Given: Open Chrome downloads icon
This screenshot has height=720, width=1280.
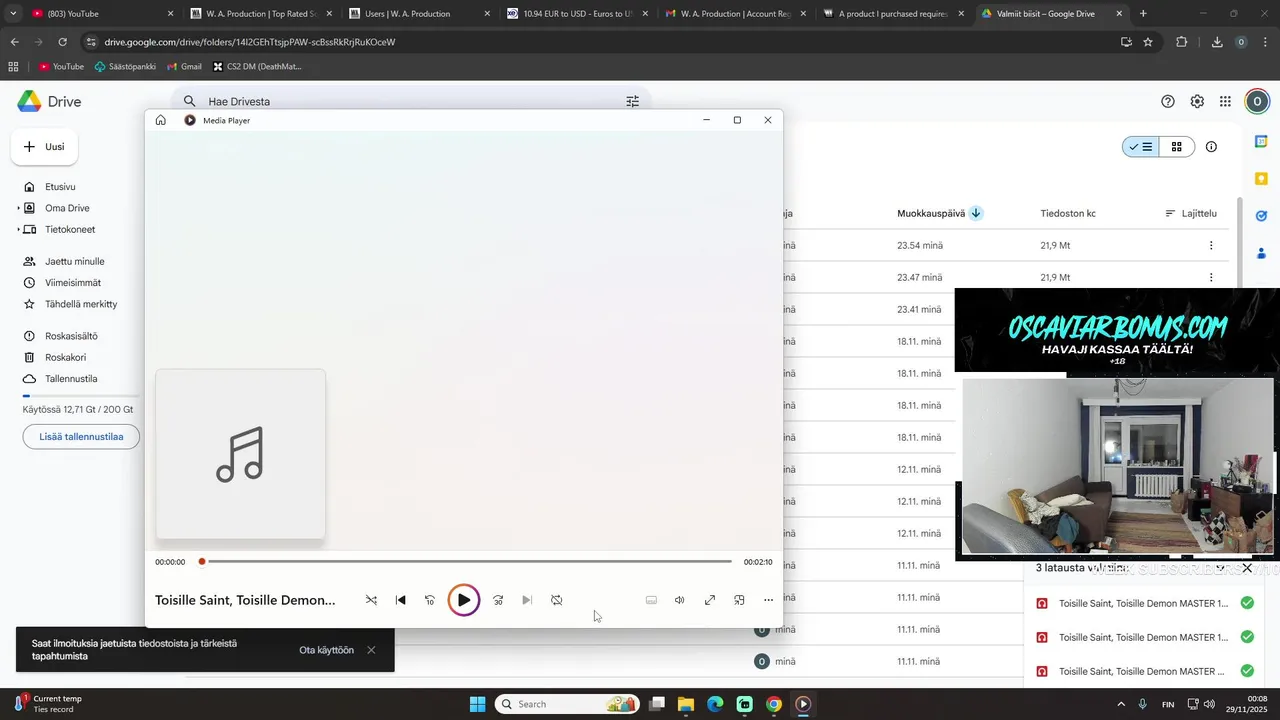Looking at the screenshot, I should [x=1217, y=42].
